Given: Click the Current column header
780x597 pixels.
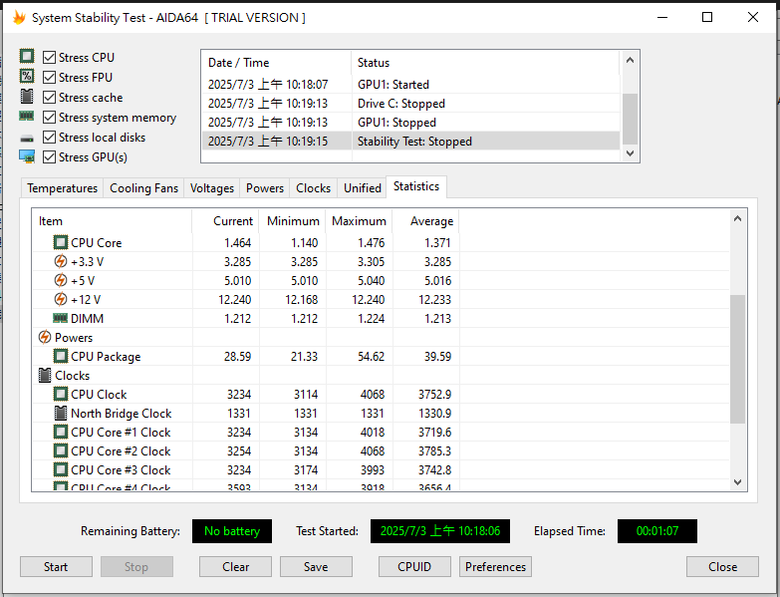Looking at the screenshot, I should point(225,221).
